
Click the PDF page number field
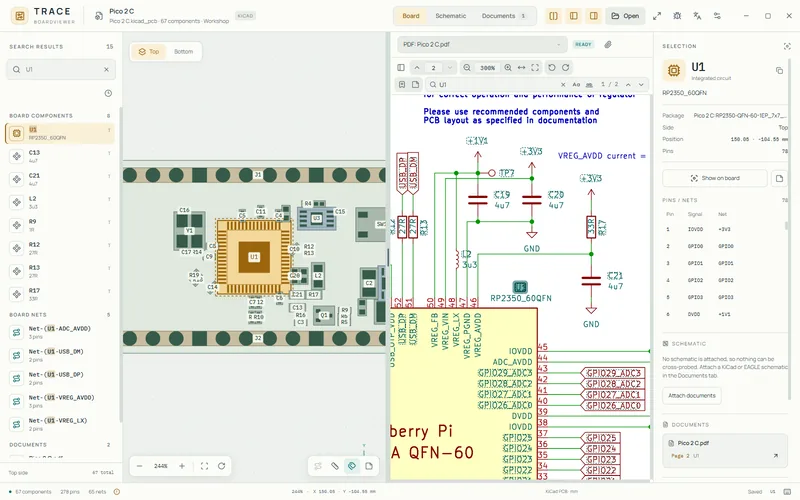click(433, 67)
